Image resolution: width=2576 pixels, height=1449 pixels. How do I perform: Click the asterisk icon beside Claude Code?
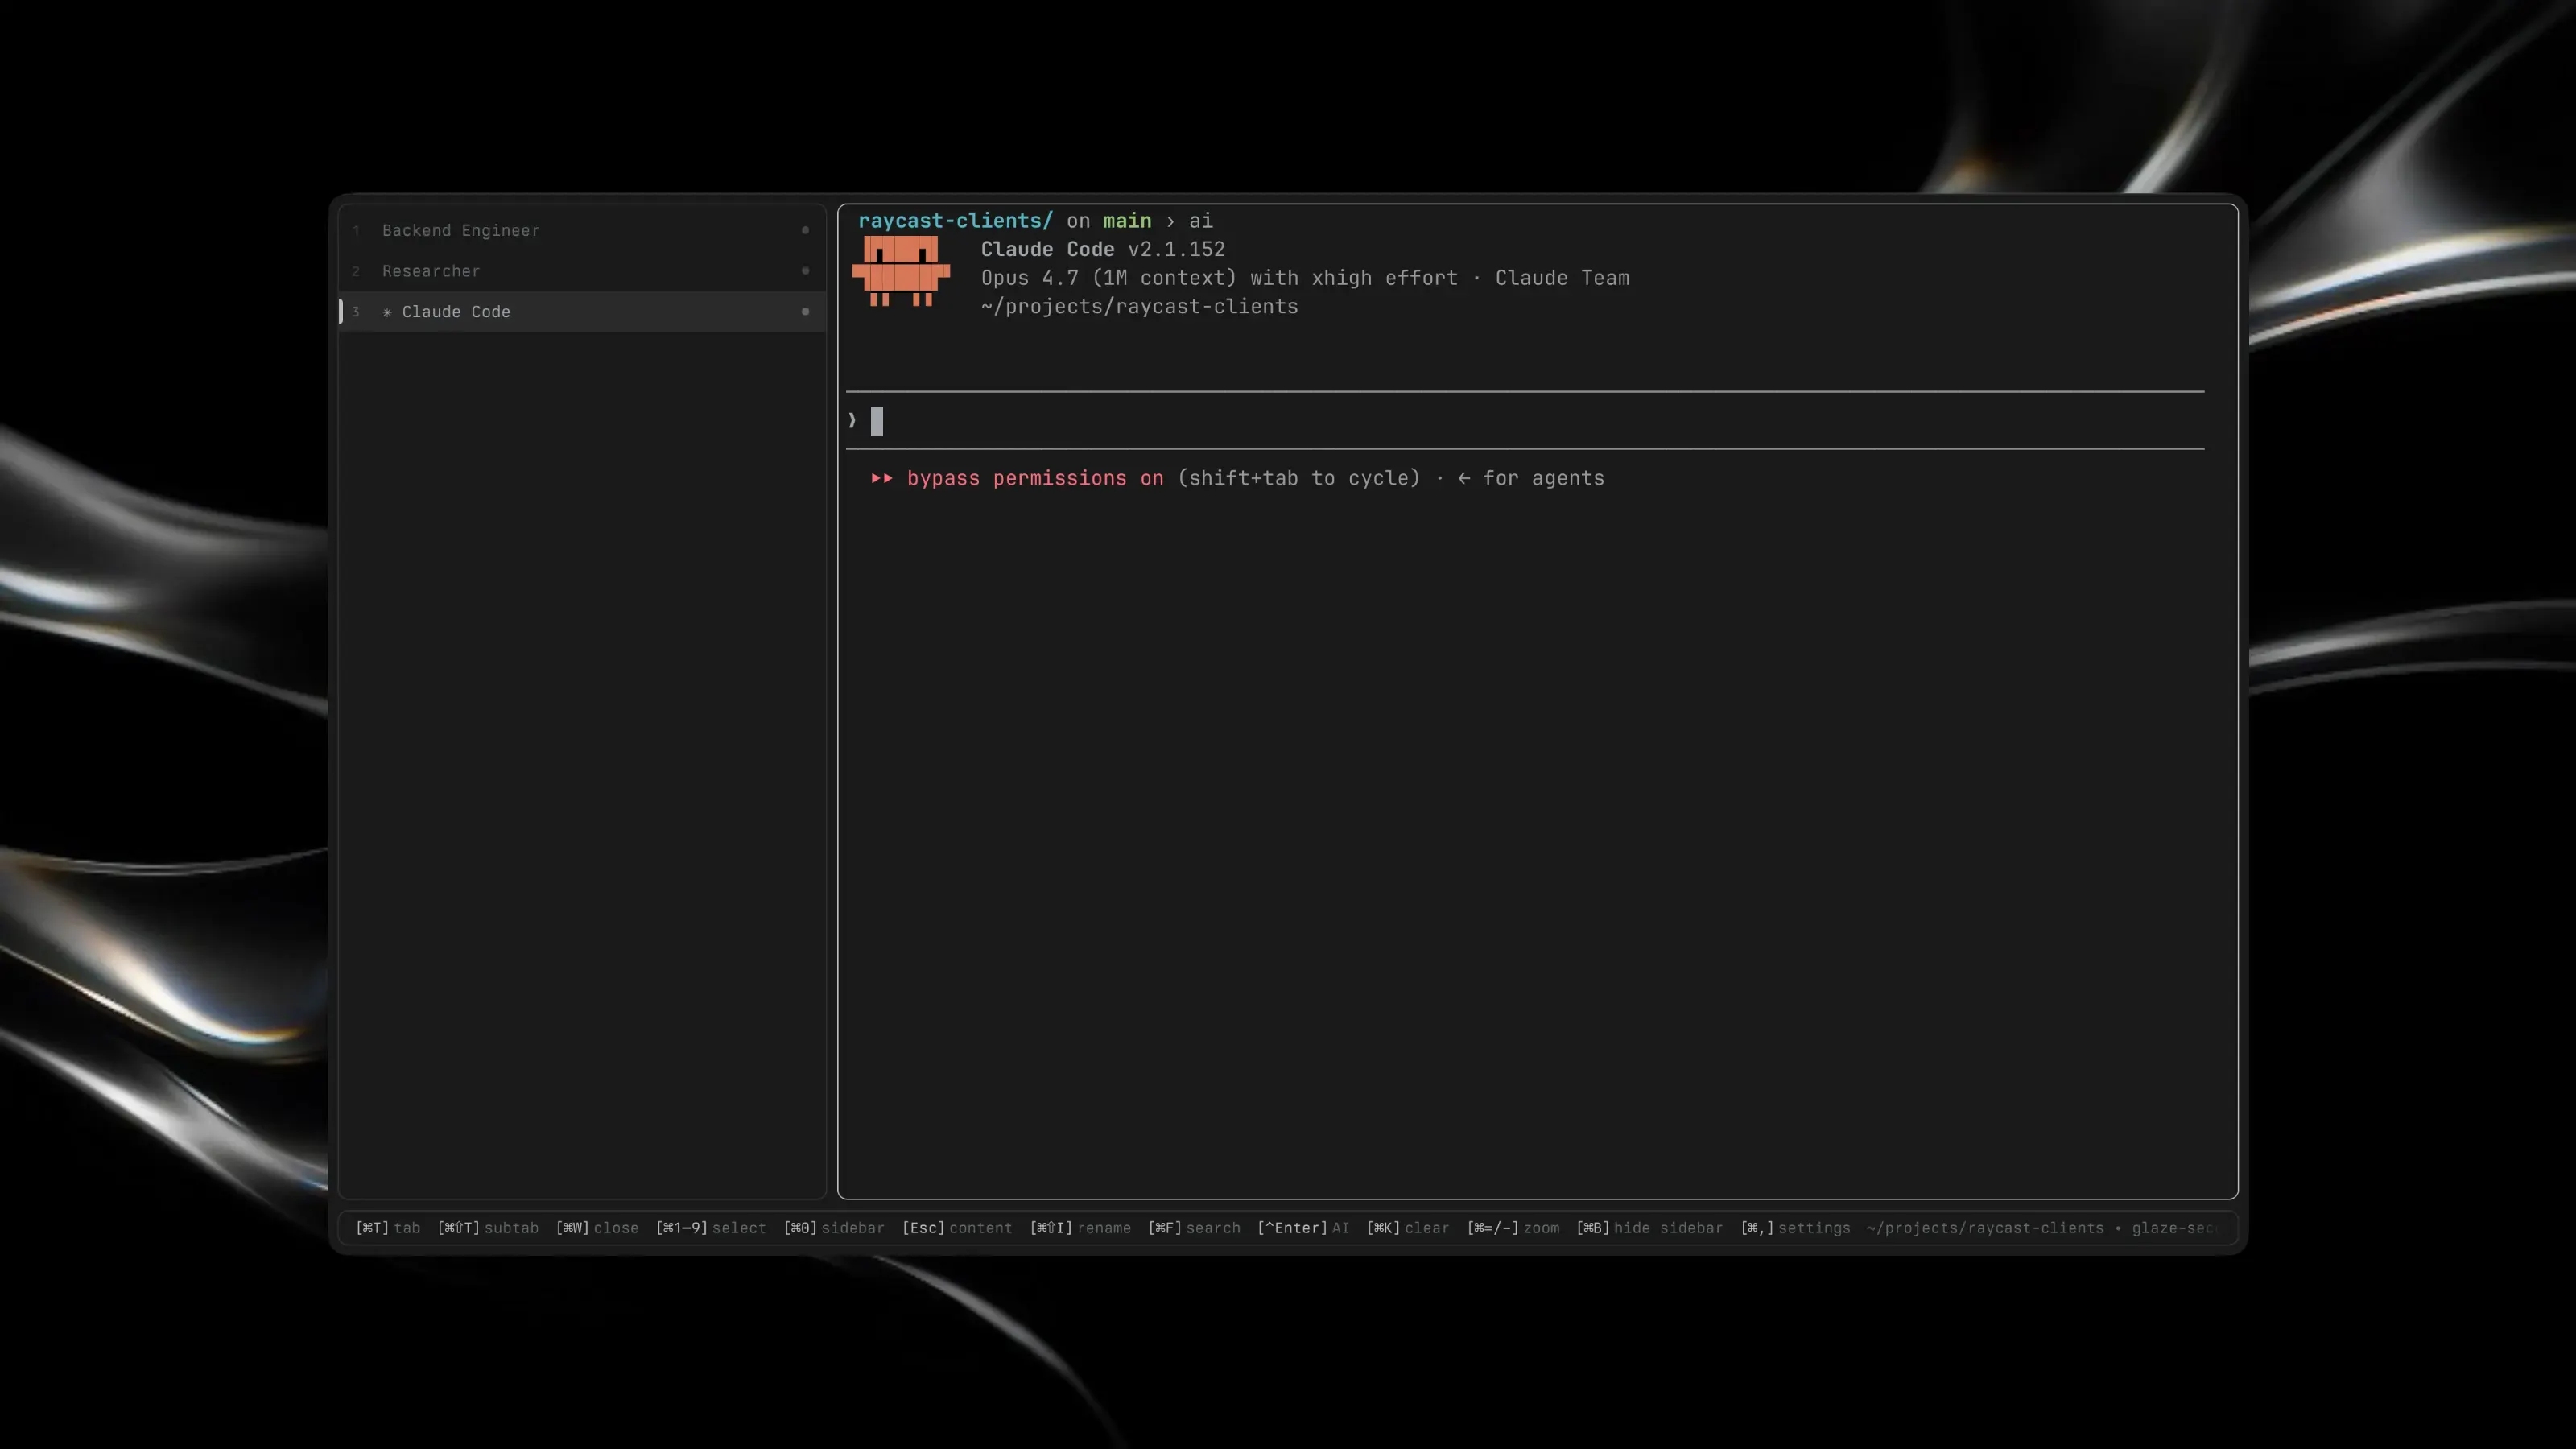pos(387,312)
